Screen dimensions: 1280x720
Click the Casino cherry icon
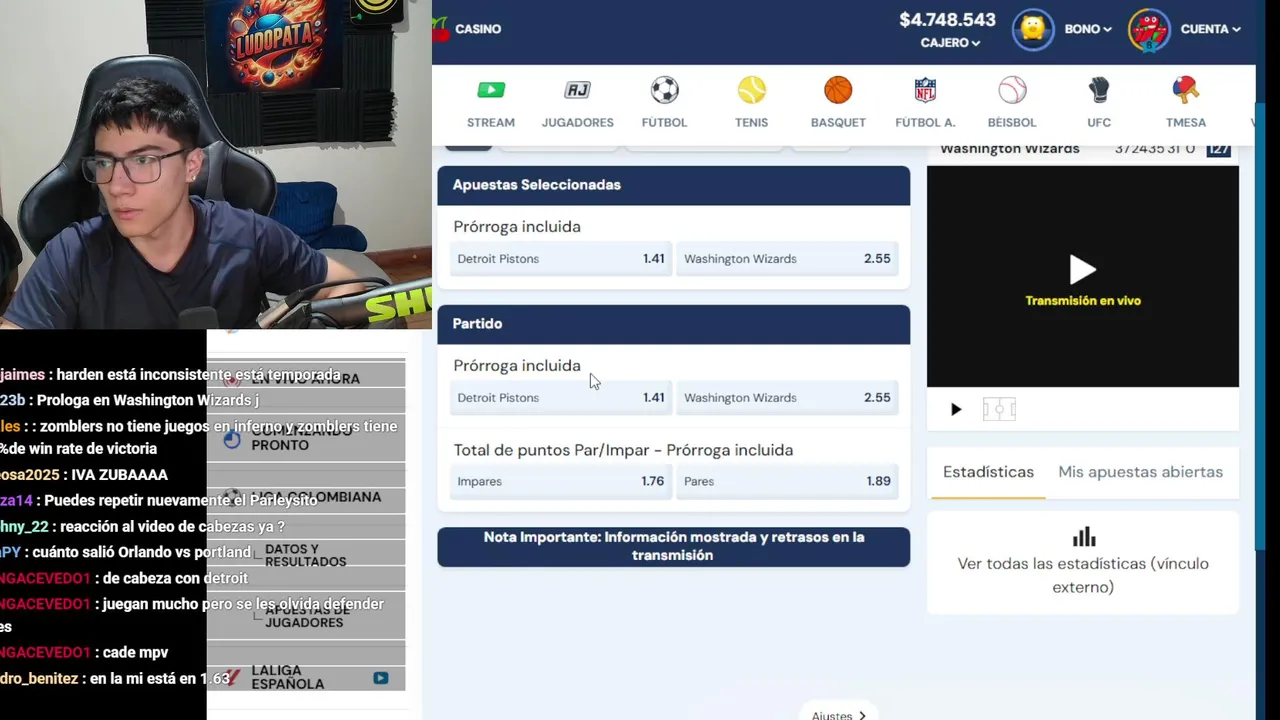pyautogui.click(x=440, y=29)
